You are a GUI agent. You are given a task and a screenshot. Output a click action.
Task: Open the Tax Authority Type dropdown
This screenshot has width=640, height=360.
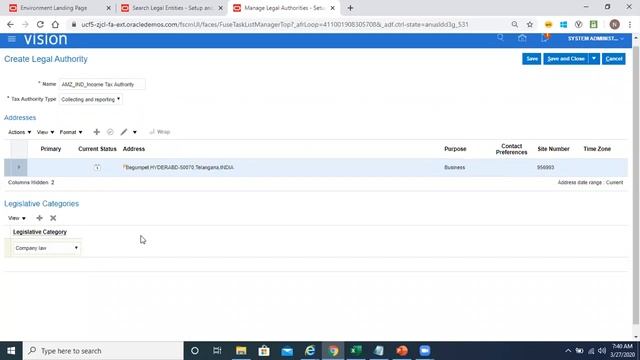[91, 99]
